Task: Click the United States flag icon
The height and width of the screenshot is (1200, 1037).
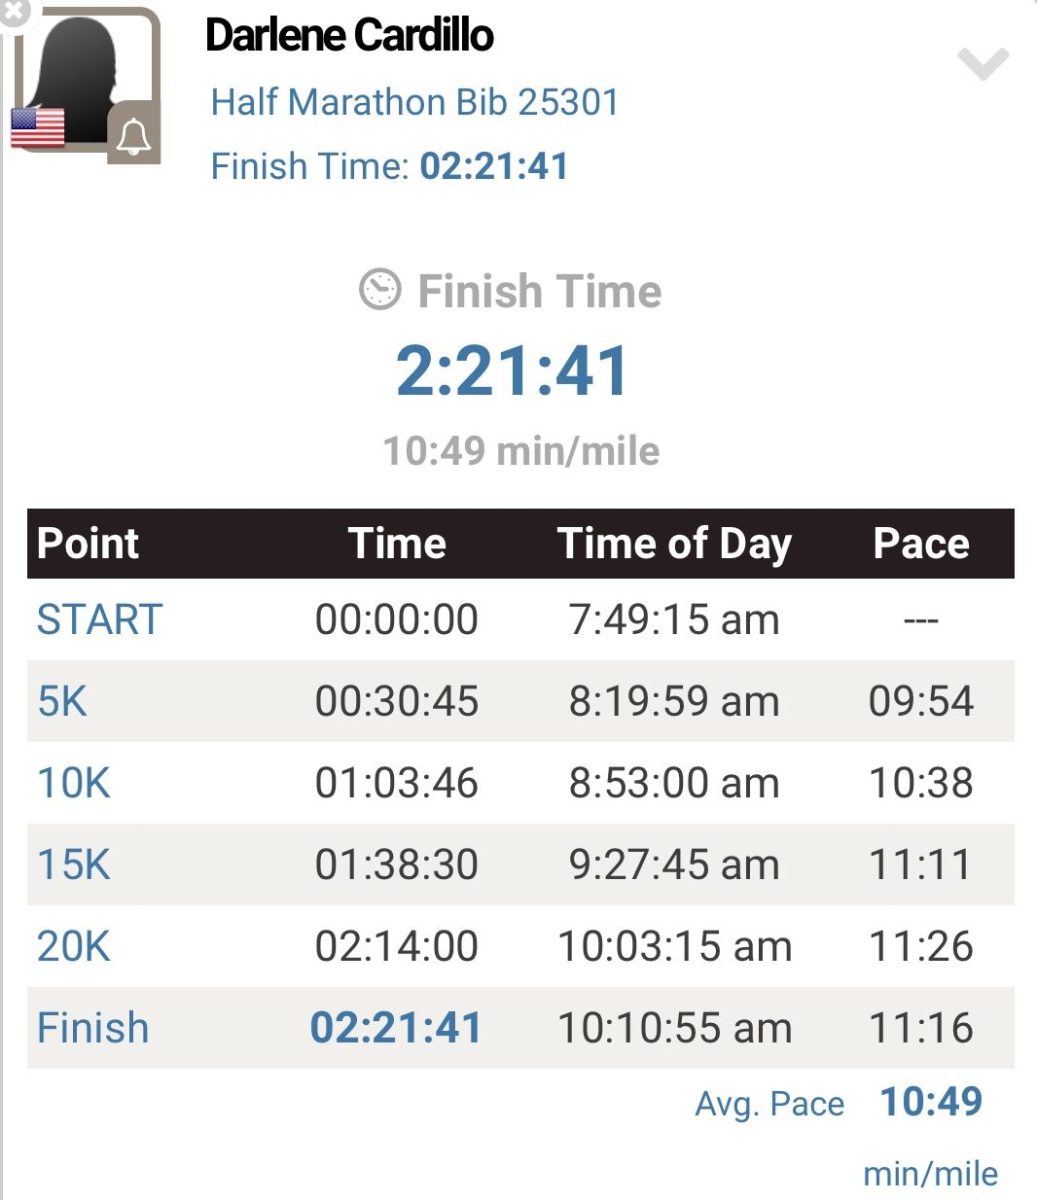Action: click(x=38, y=128)
